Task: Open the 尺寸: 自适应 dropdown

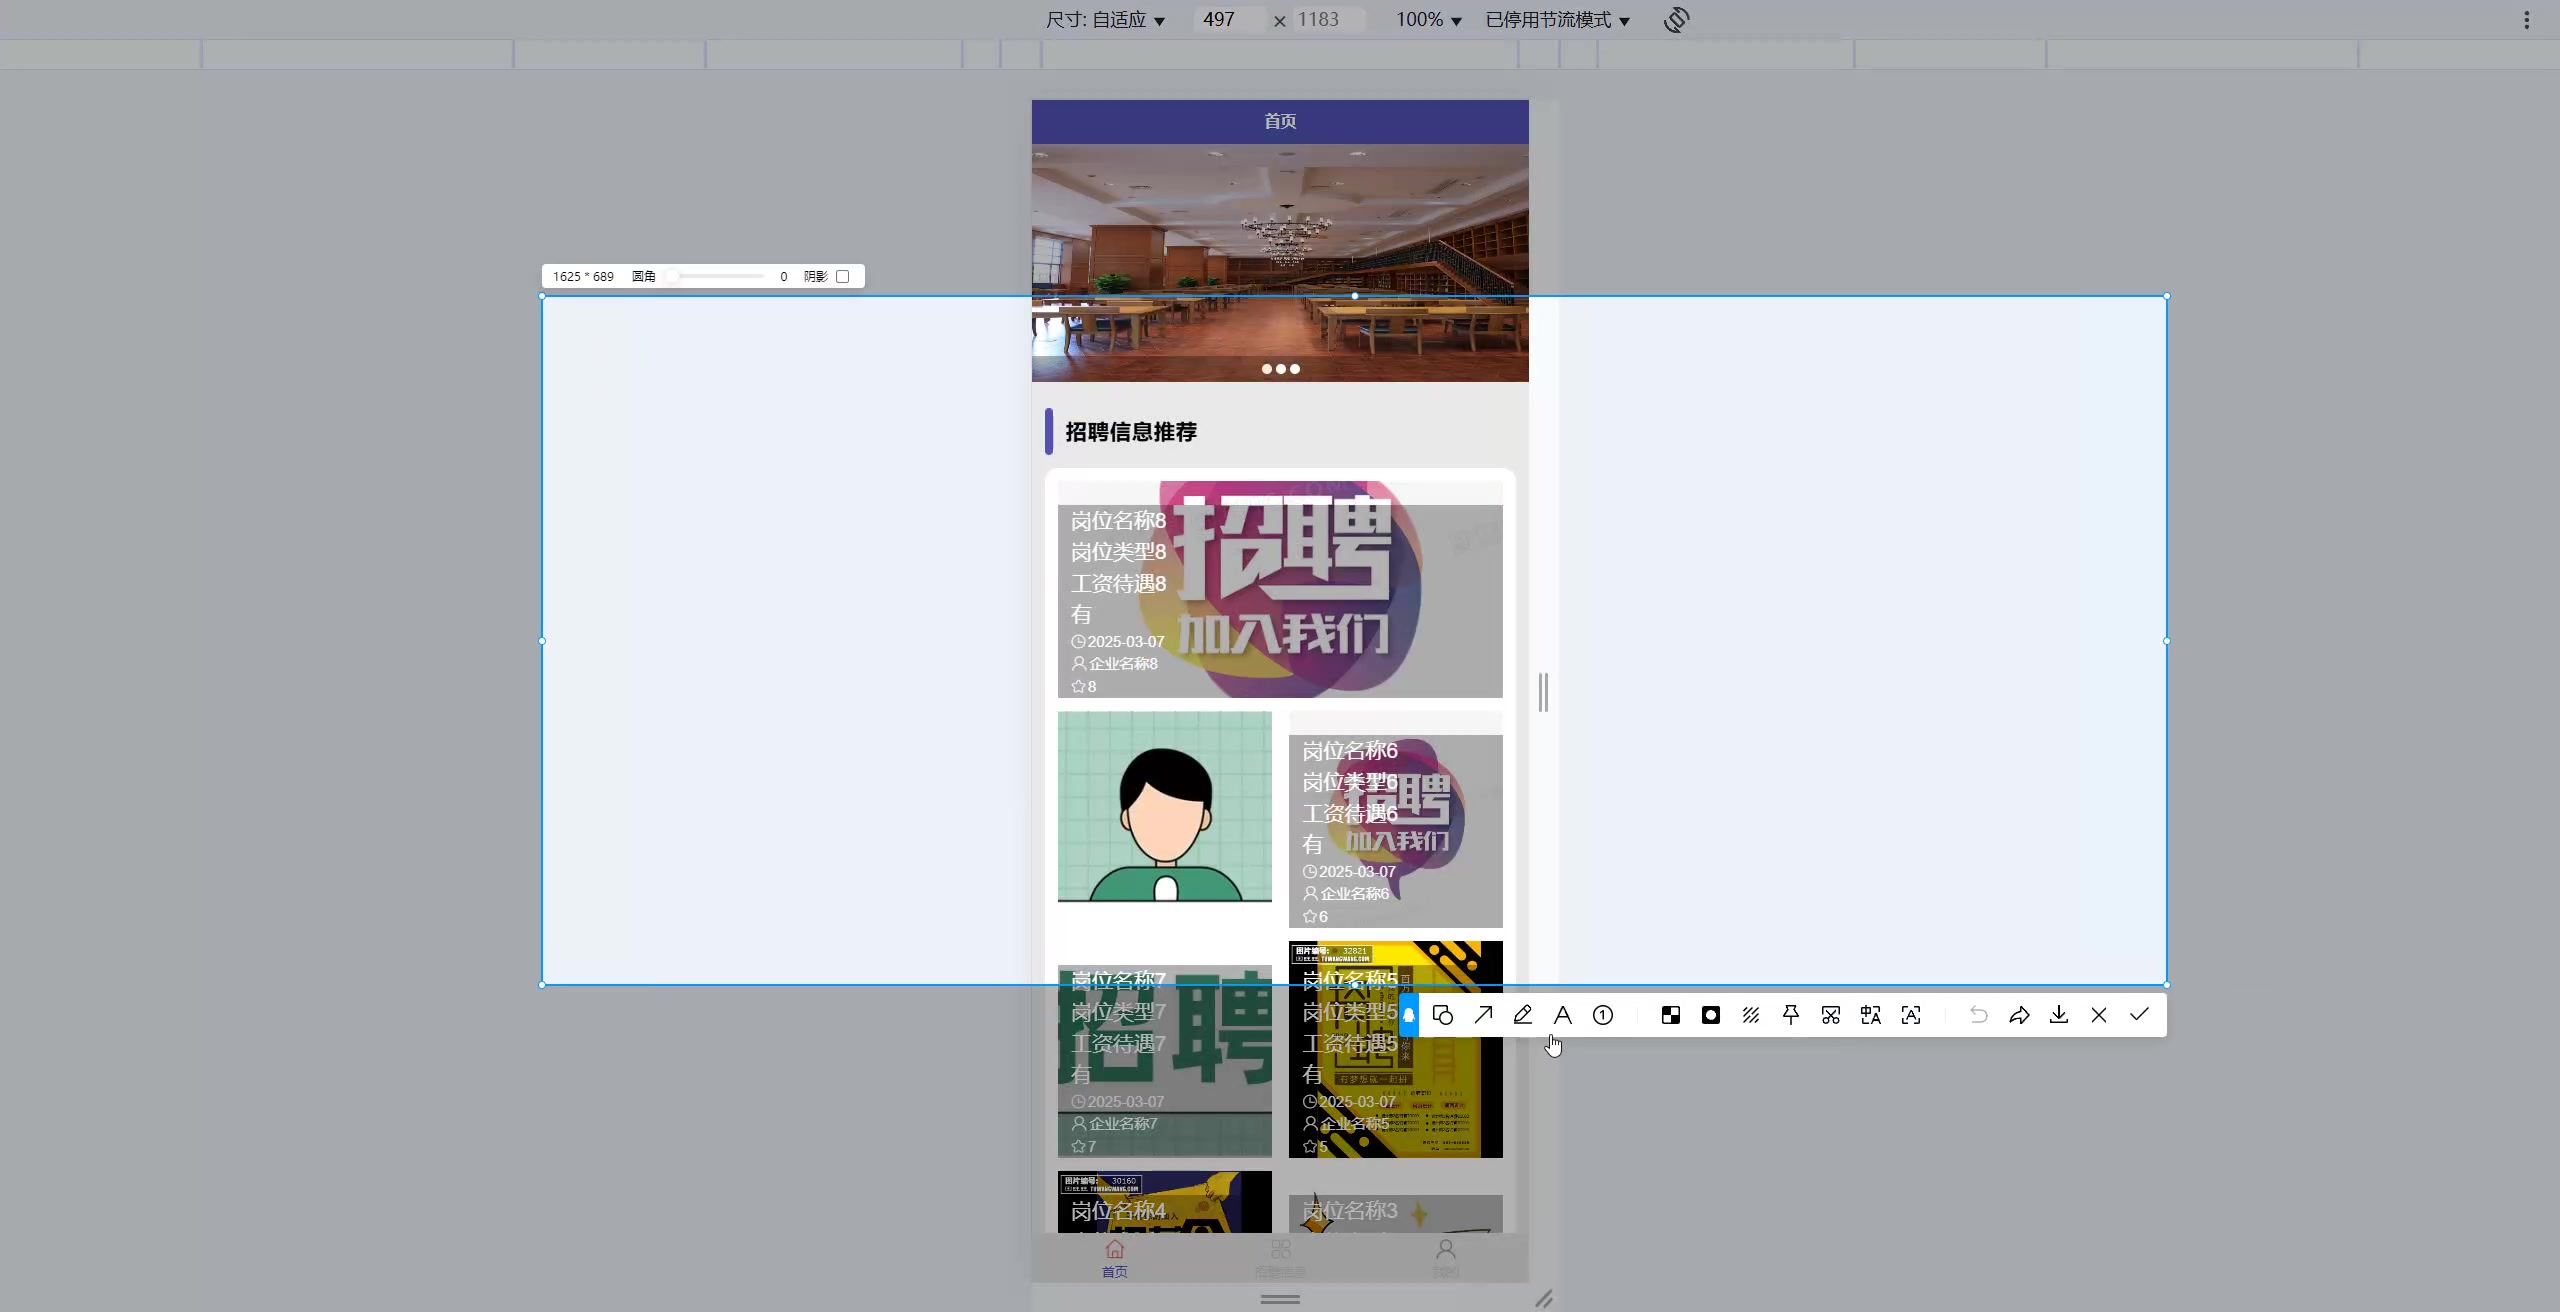Action: coord(1105,20)
